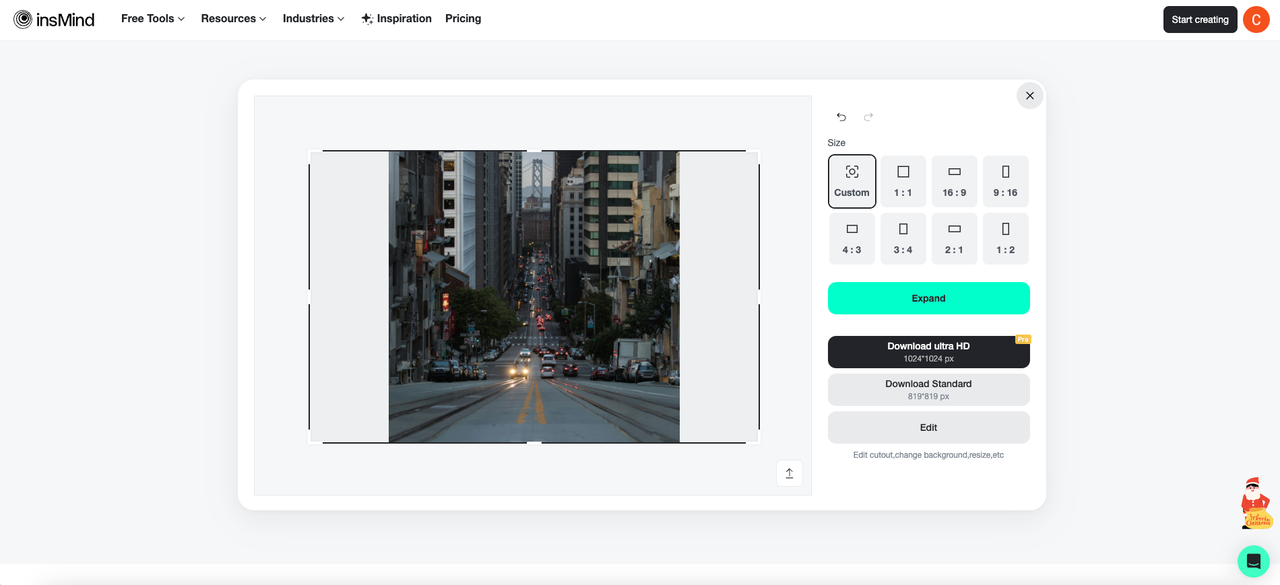Click the bottom edge crop handle

click(534, 442)
